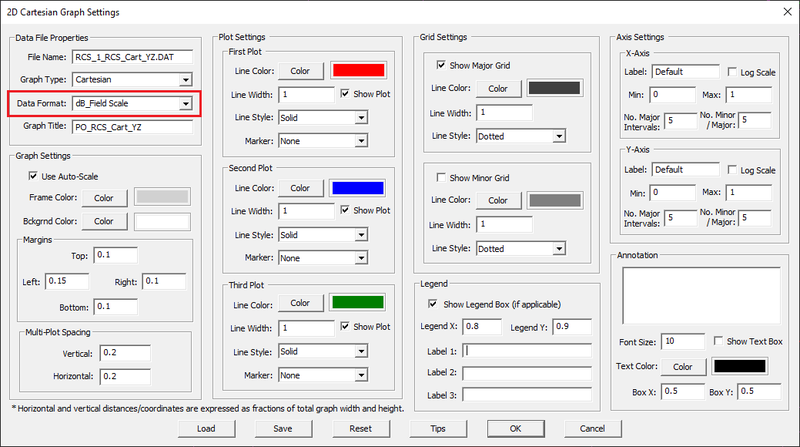Open the Tips button
800x447 pixels.
click(x=437, y=428)
